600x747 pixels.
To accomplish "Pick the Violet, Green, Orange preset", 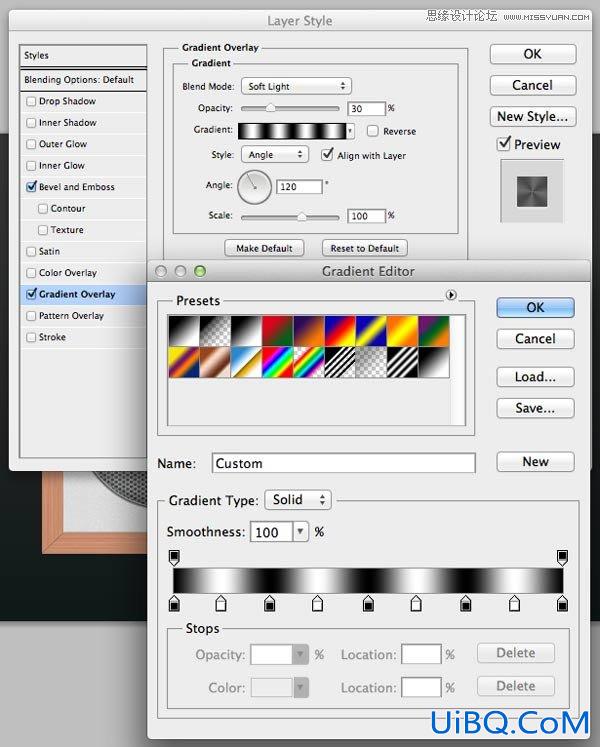I will click(434, 331).
